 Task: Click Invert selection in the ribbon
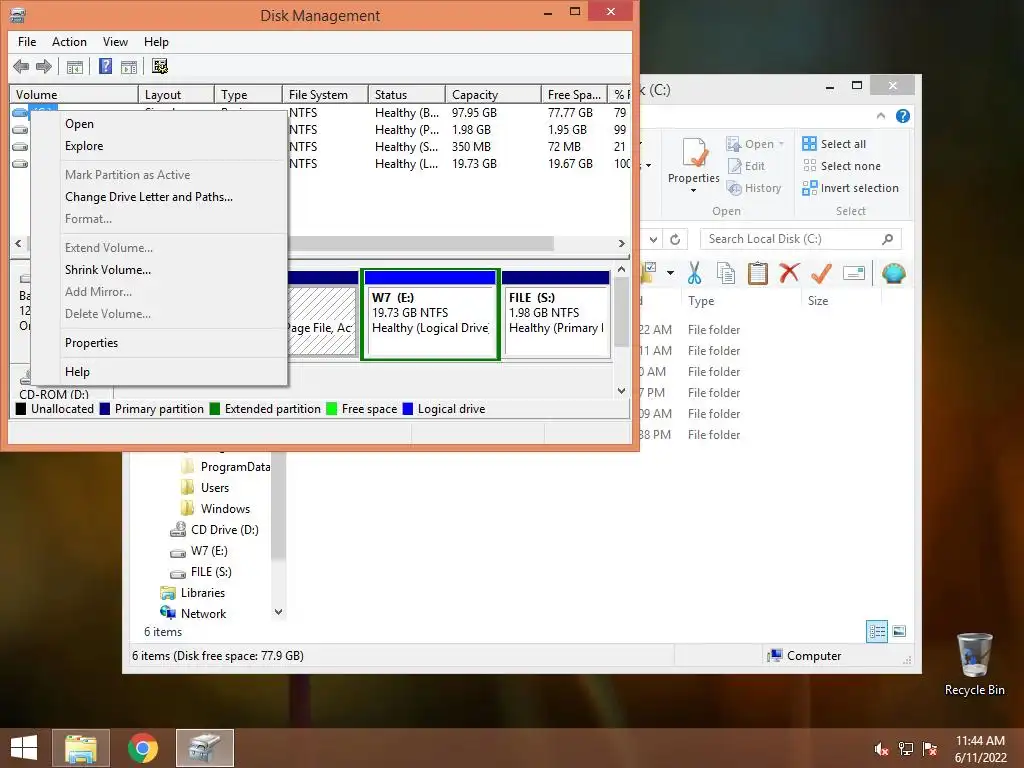click(x=850, y=188)
